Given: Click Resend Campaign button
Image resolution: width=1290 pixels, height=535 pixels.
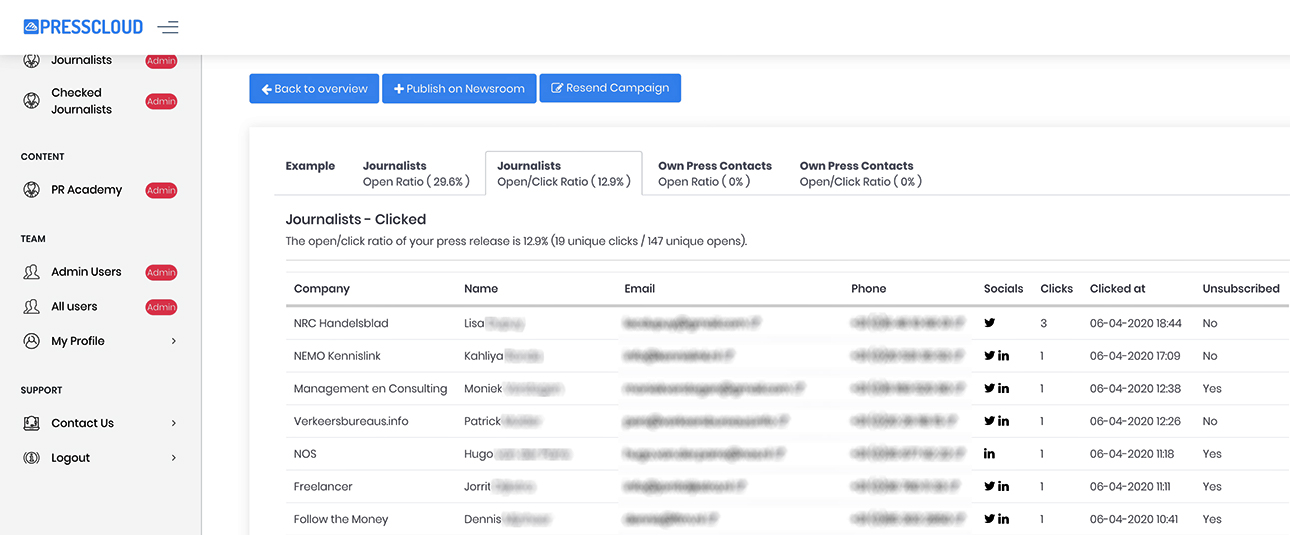Looking at the screenshot, I should (610, 88).
